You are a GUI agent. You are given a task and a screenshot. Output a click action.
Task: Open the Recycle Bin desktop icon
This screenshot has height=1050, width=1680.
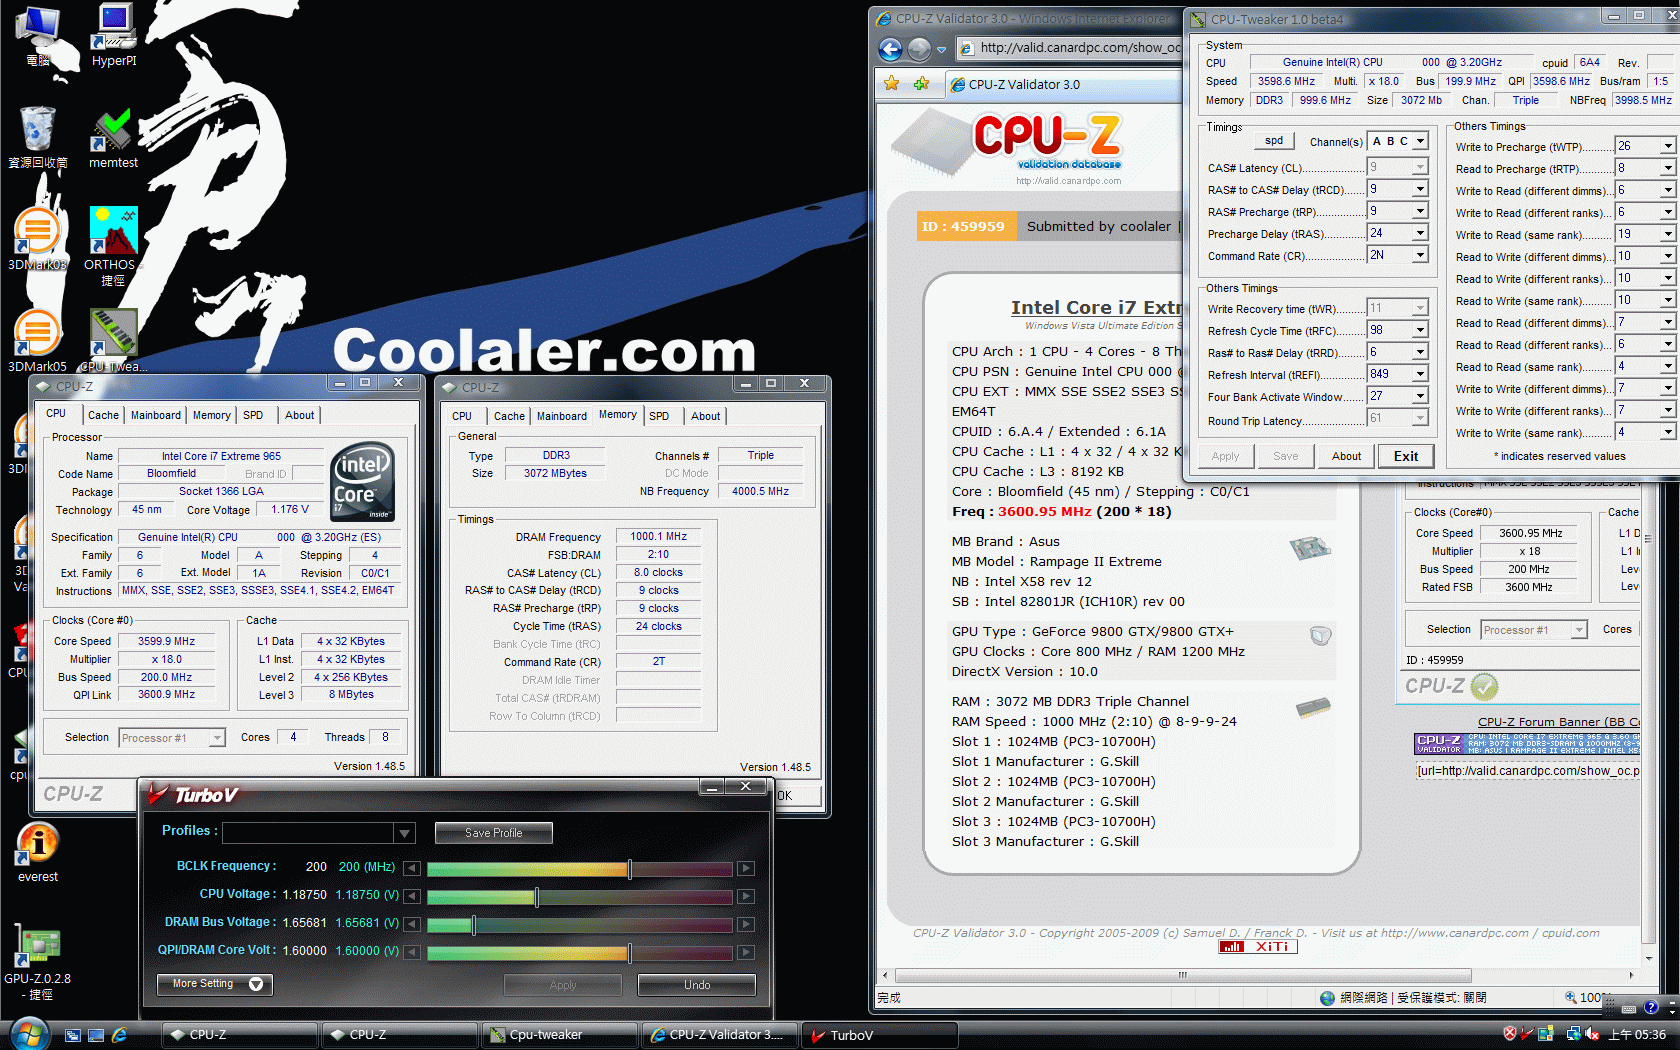(x=38, y=138)
